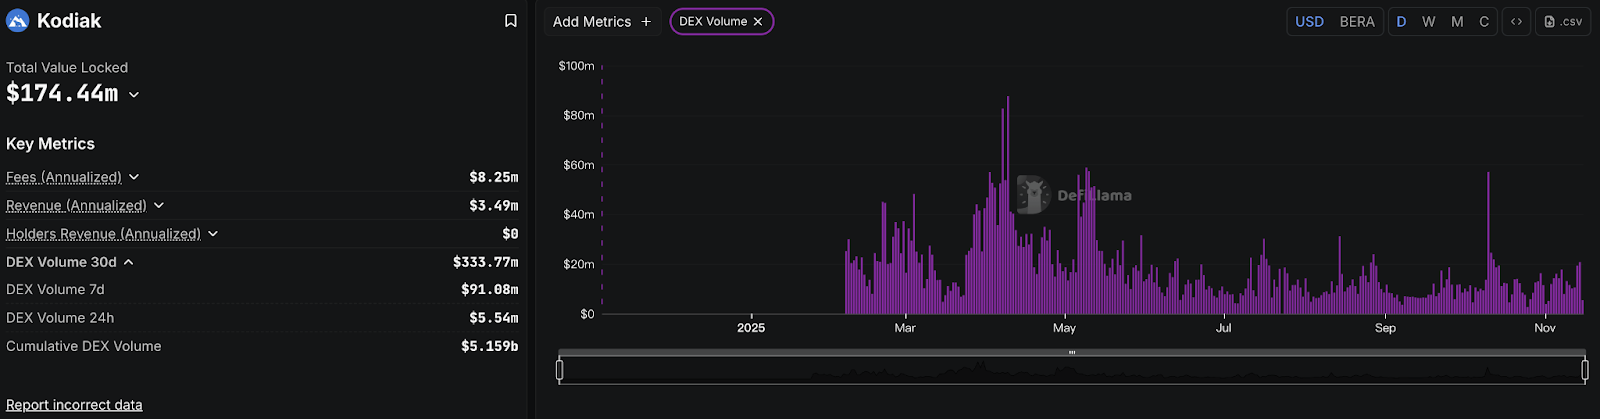The height and width of the screenshot is (419, 1600).
Task: Click the $5.159b cumulative volume value
Action: pyautogui.click(x=489, y=346)
